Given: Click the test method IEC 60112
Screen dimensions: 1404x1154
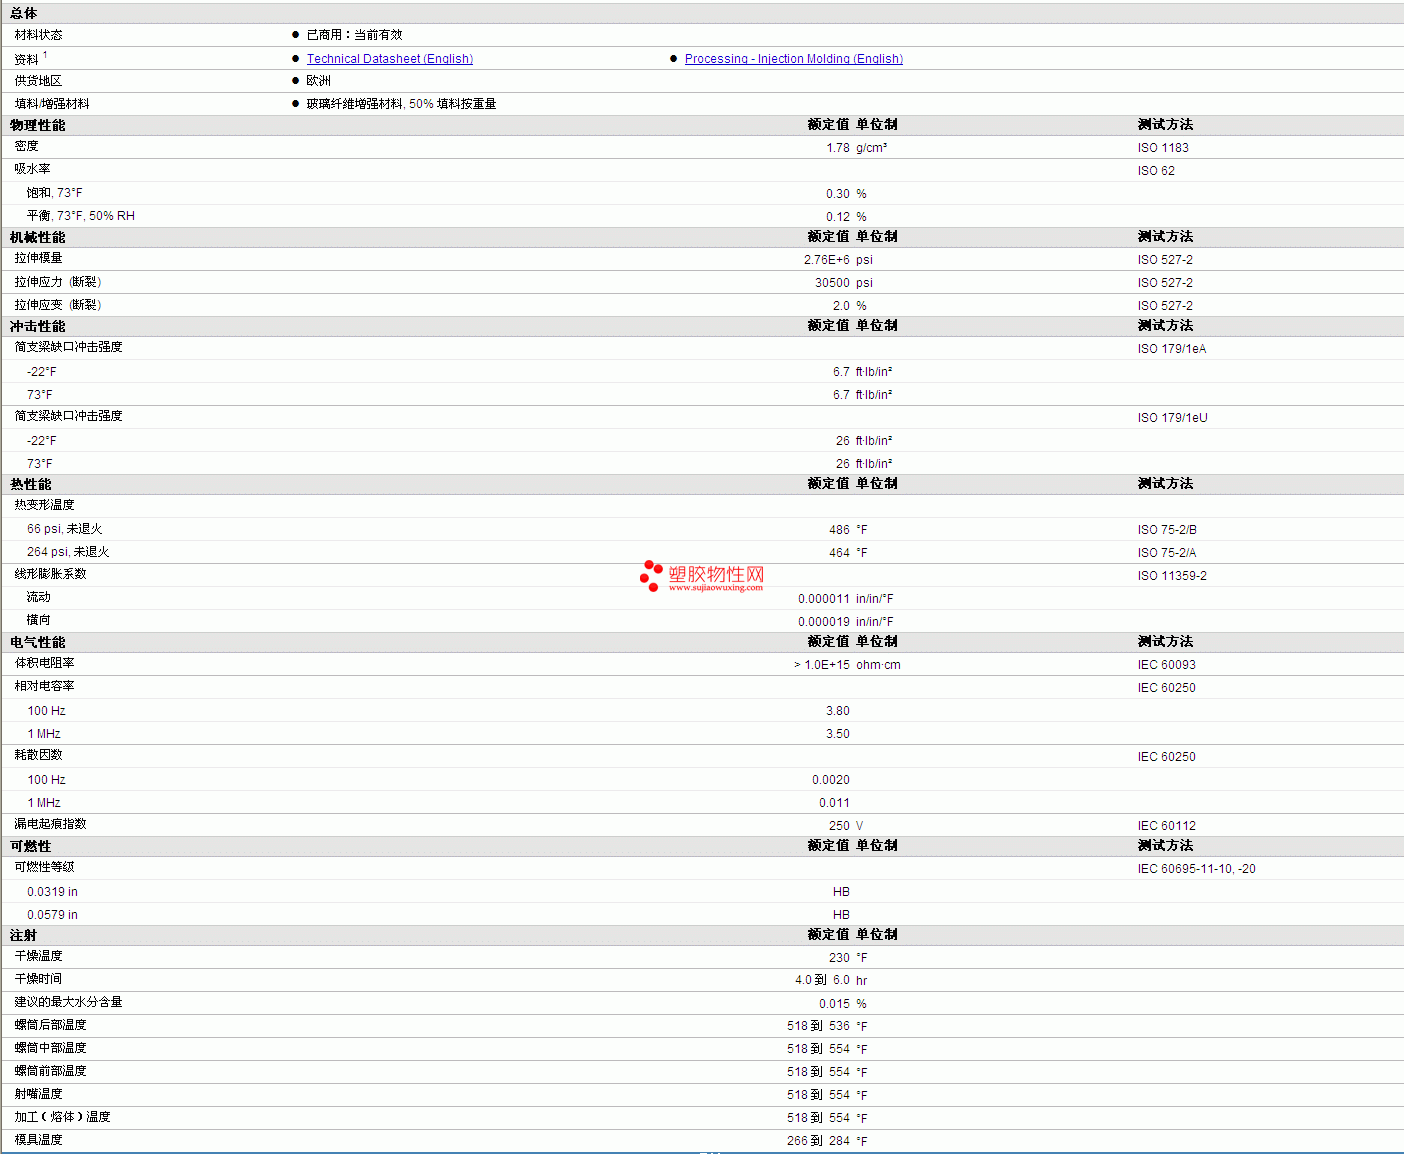Looking at the screenshot, I should click(x=1167, y=826).
